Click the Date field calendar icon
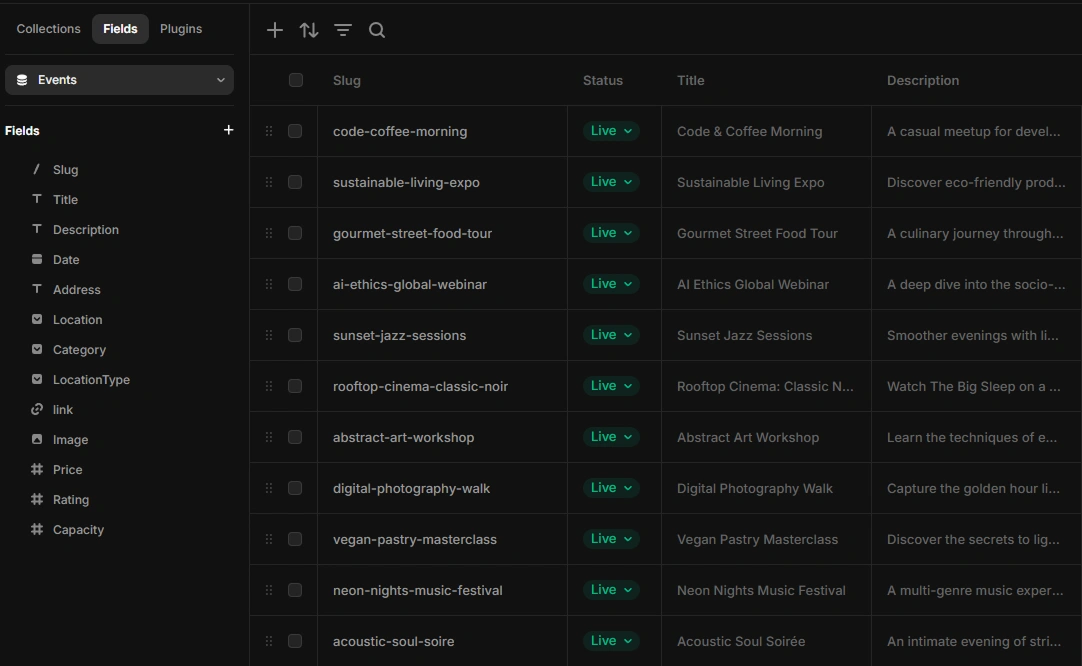 pos(37,259)
